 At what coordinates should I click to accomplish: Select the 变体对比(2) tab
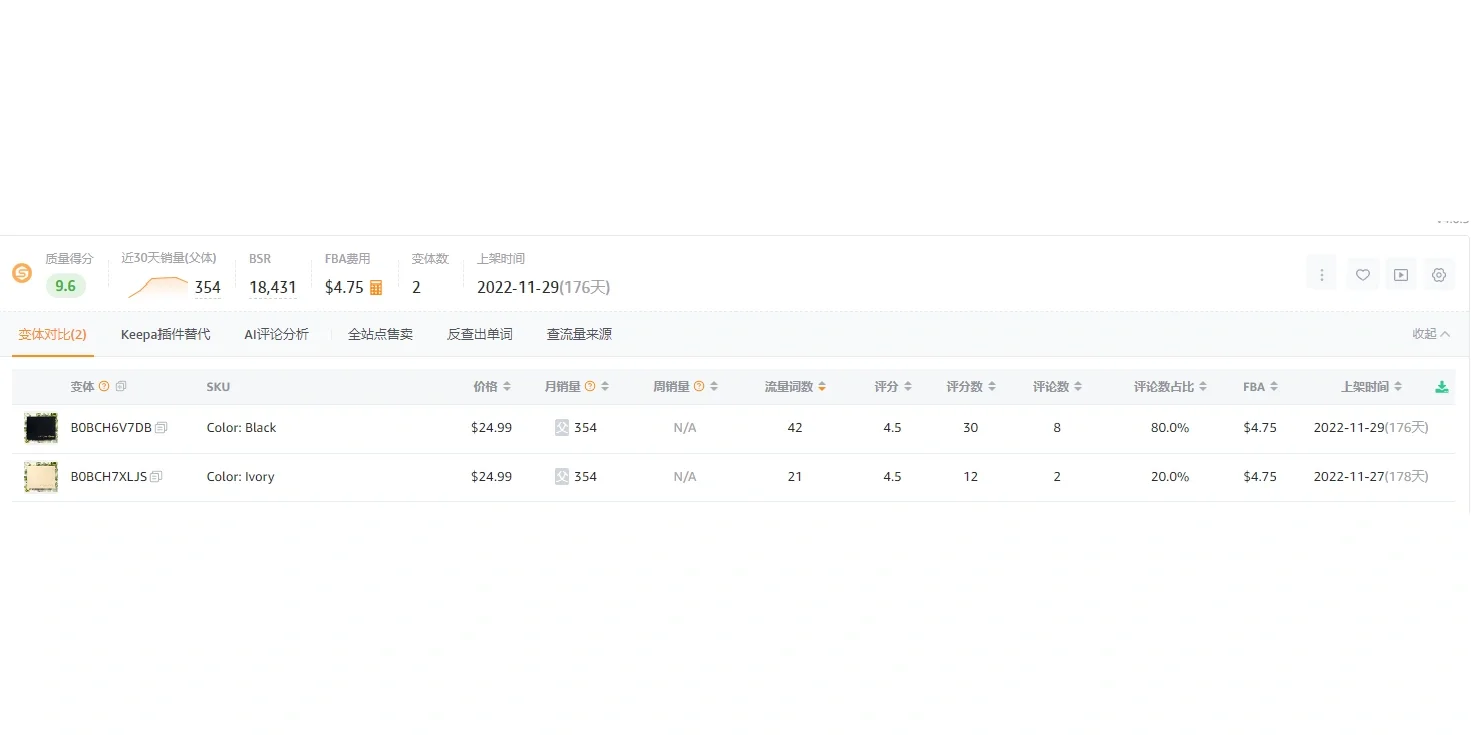pyautogui.click(x=53, y=334)
